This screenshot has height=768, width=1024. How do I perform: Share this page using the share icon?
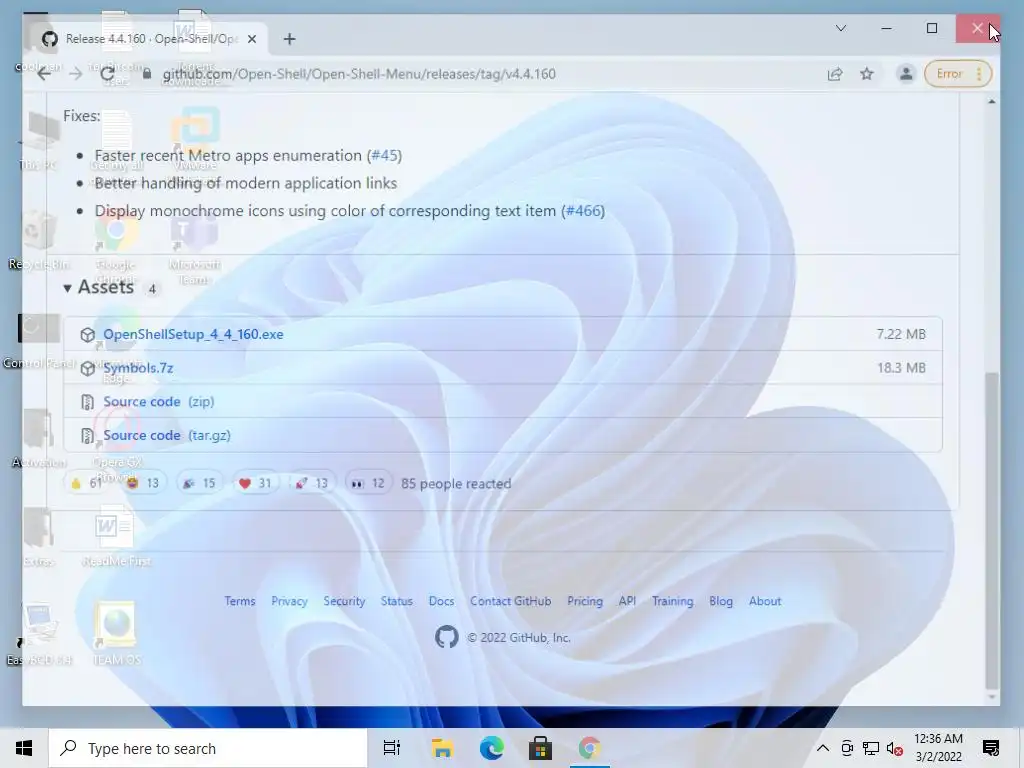point(835,74)
